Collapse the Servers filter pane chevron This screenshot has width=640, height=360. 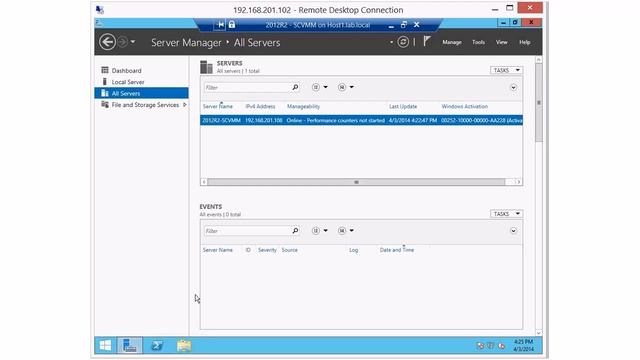[513, 87]
